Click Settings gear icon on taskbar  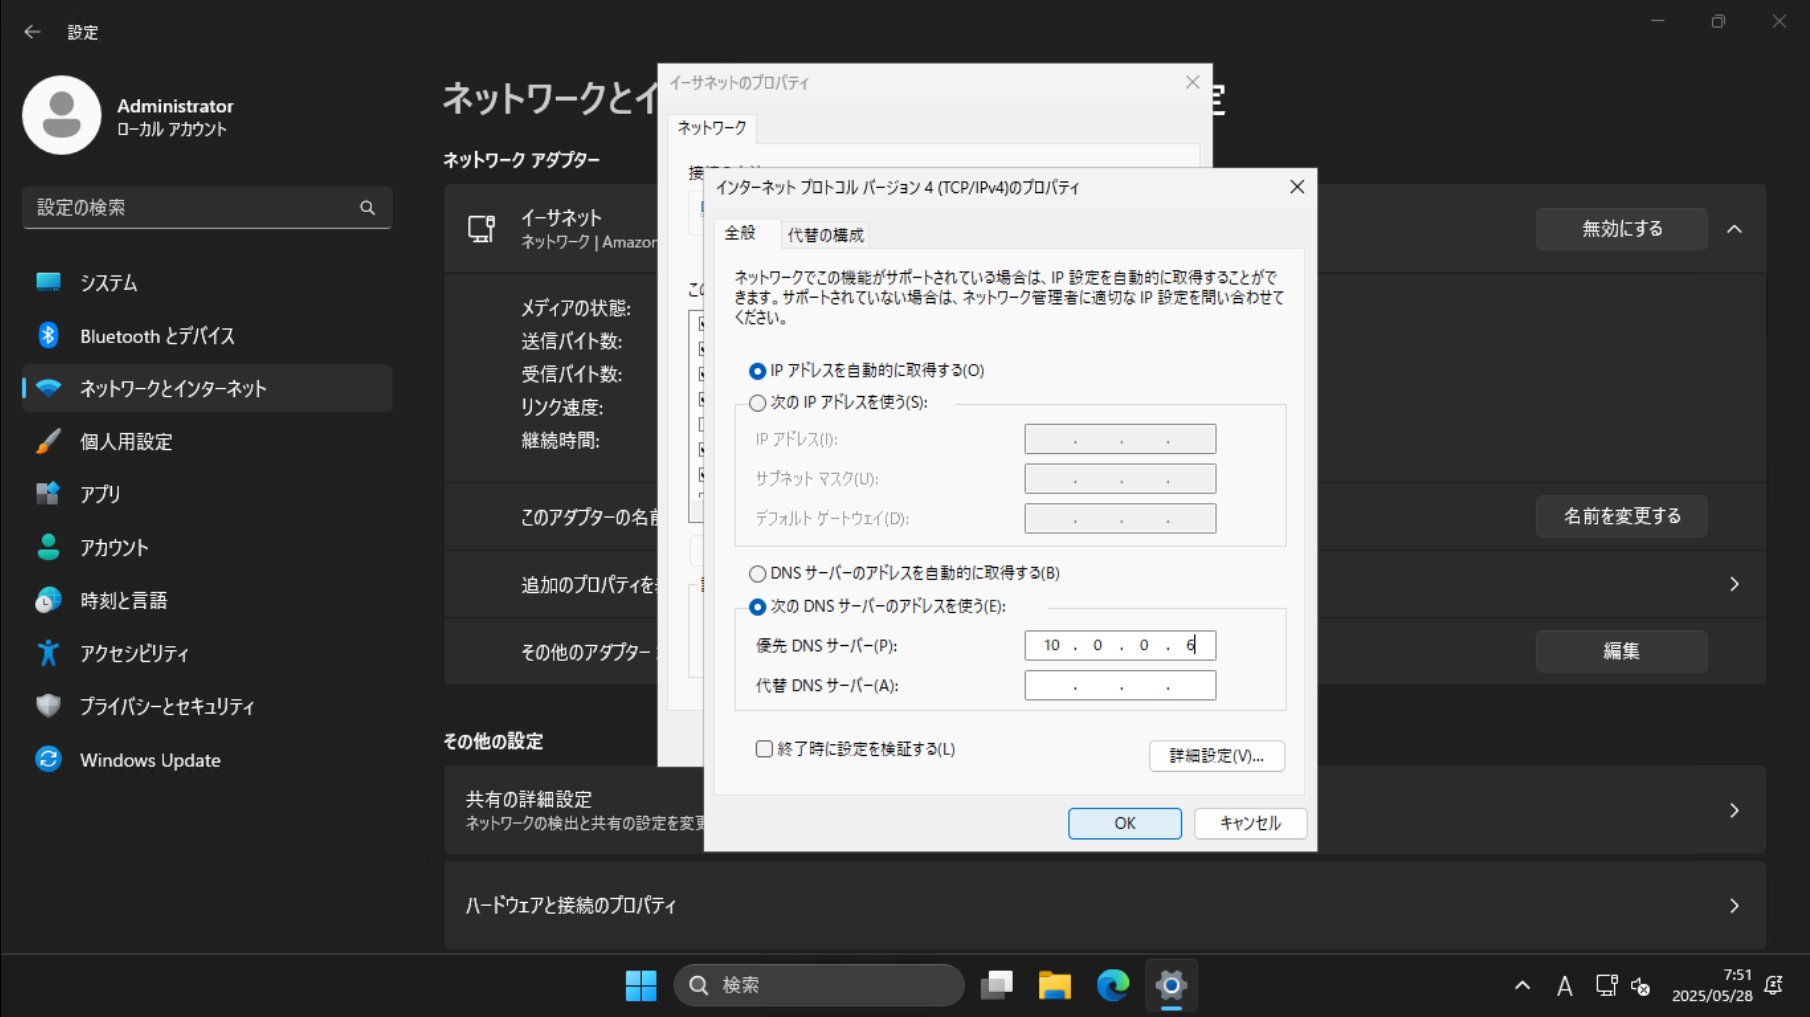pyautogui.click(x=1171, y=986)
